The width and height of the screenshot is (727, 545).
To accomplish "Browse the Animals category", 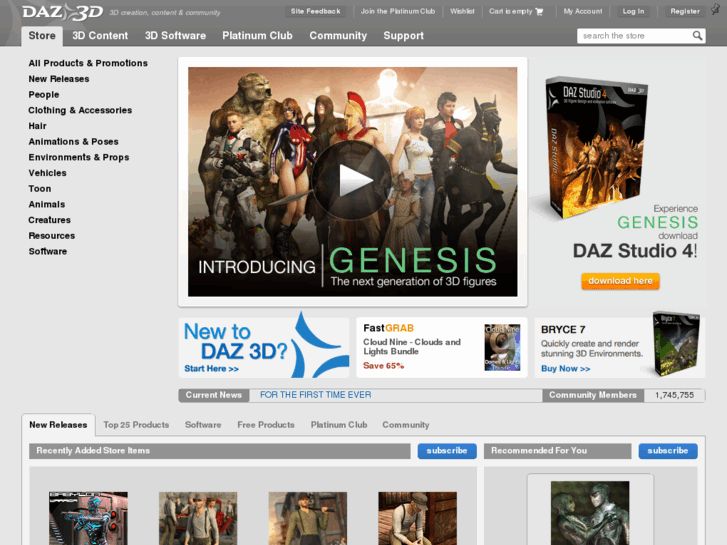I will pos(47,205).
